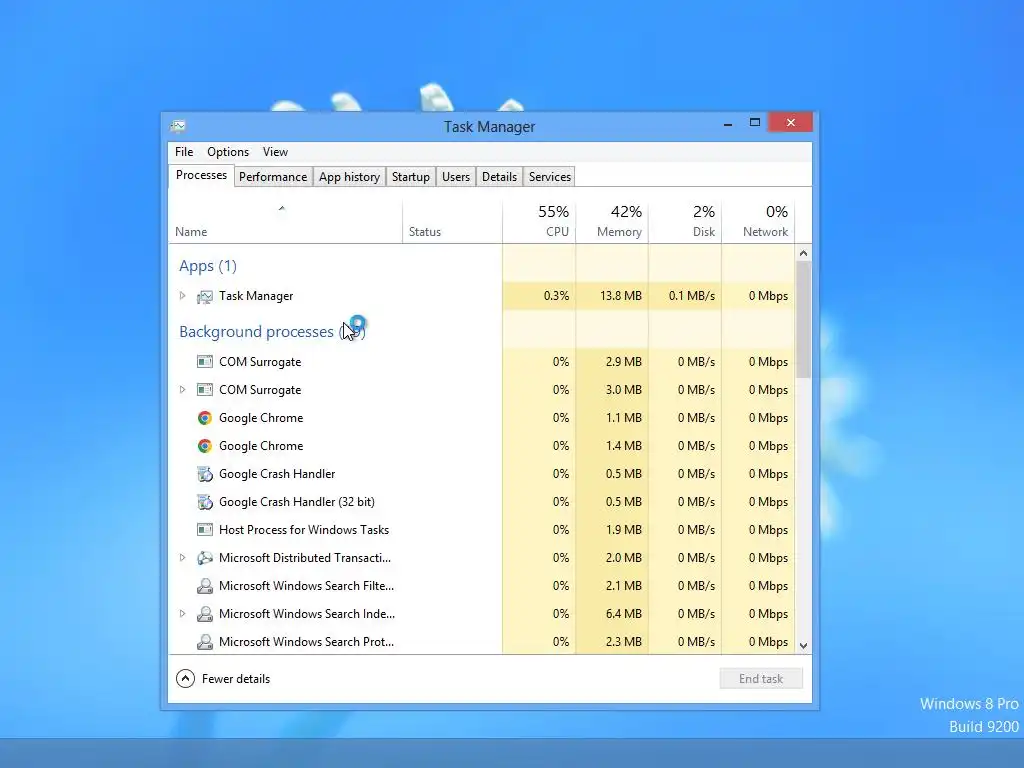1024x768 pixels.
Task: Sort processes by Network column
Action: [758, 222]
